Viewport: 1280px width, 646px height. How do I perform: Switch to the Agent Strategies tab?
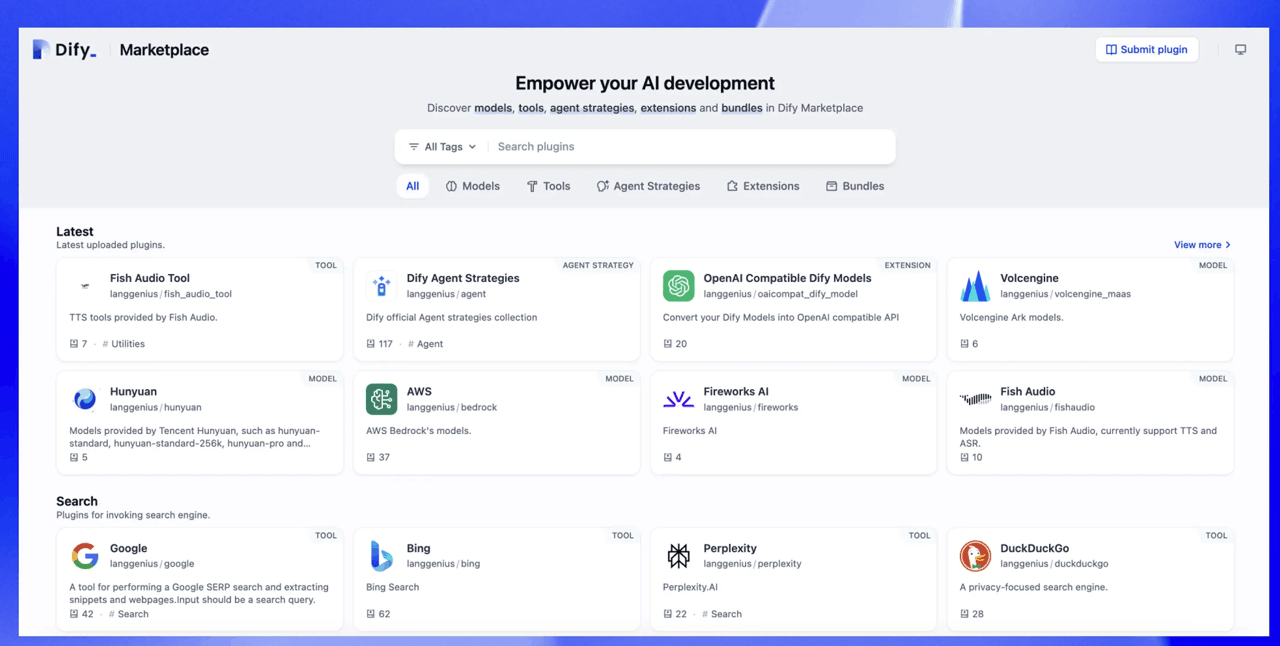coord(648,186)
